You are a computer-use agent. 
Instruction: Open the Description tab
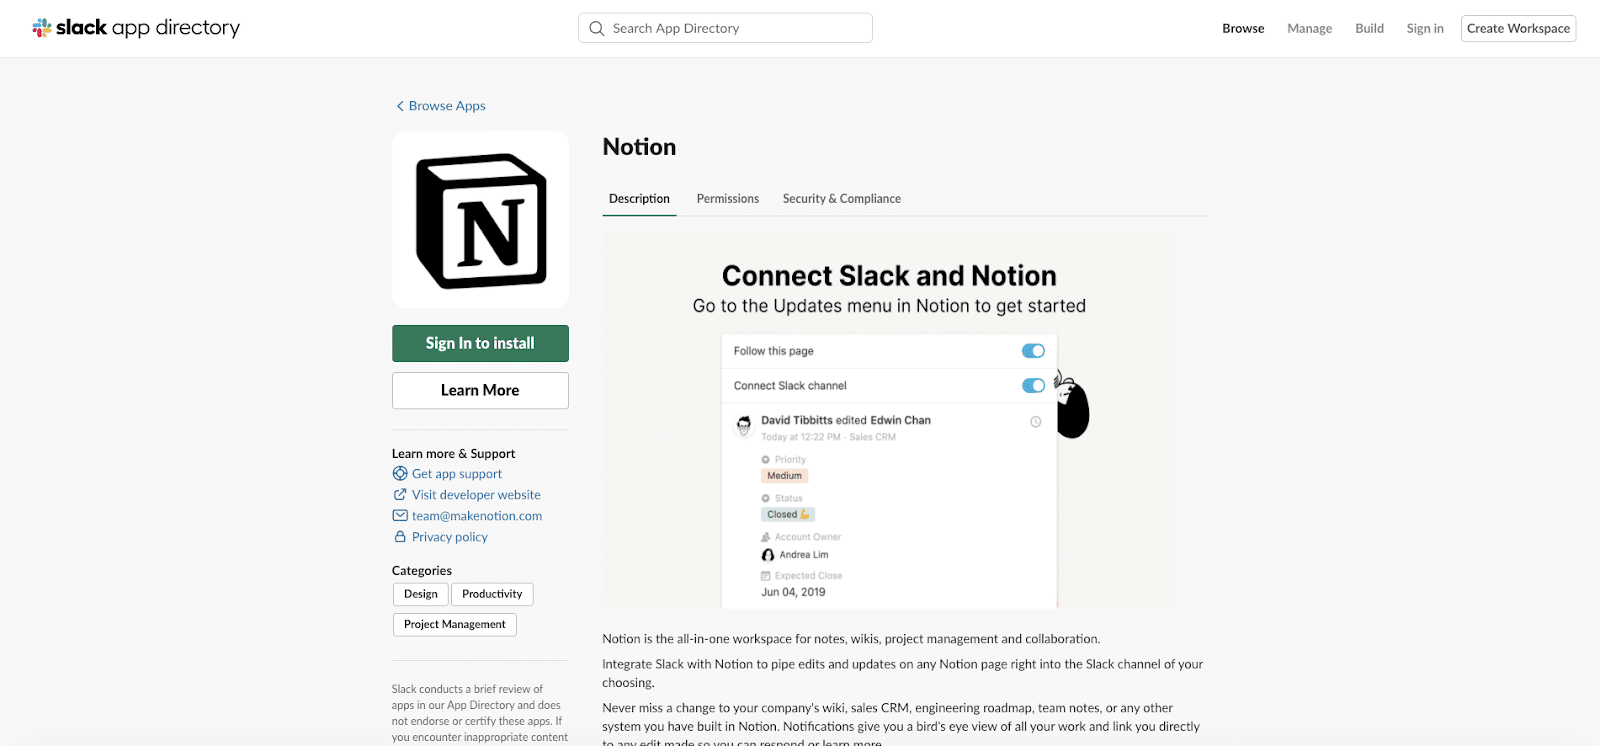point(639,199)
